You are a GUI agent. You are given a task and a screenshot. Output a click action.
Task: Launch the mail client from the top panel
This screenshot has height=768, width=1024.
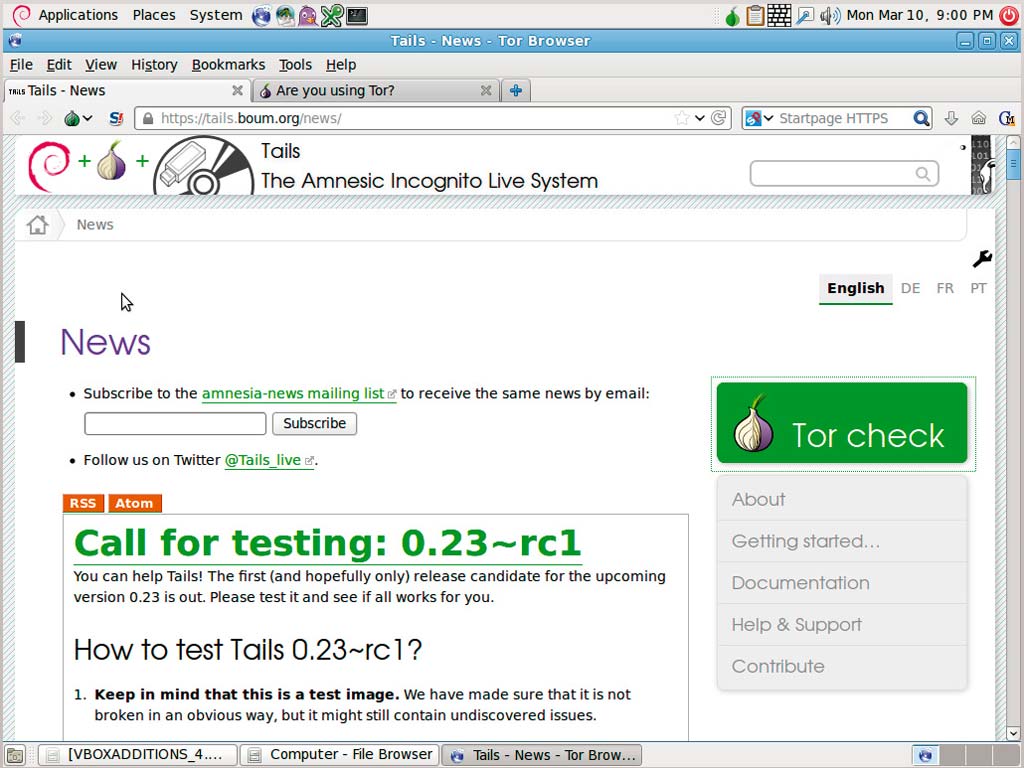click(285, 15)
